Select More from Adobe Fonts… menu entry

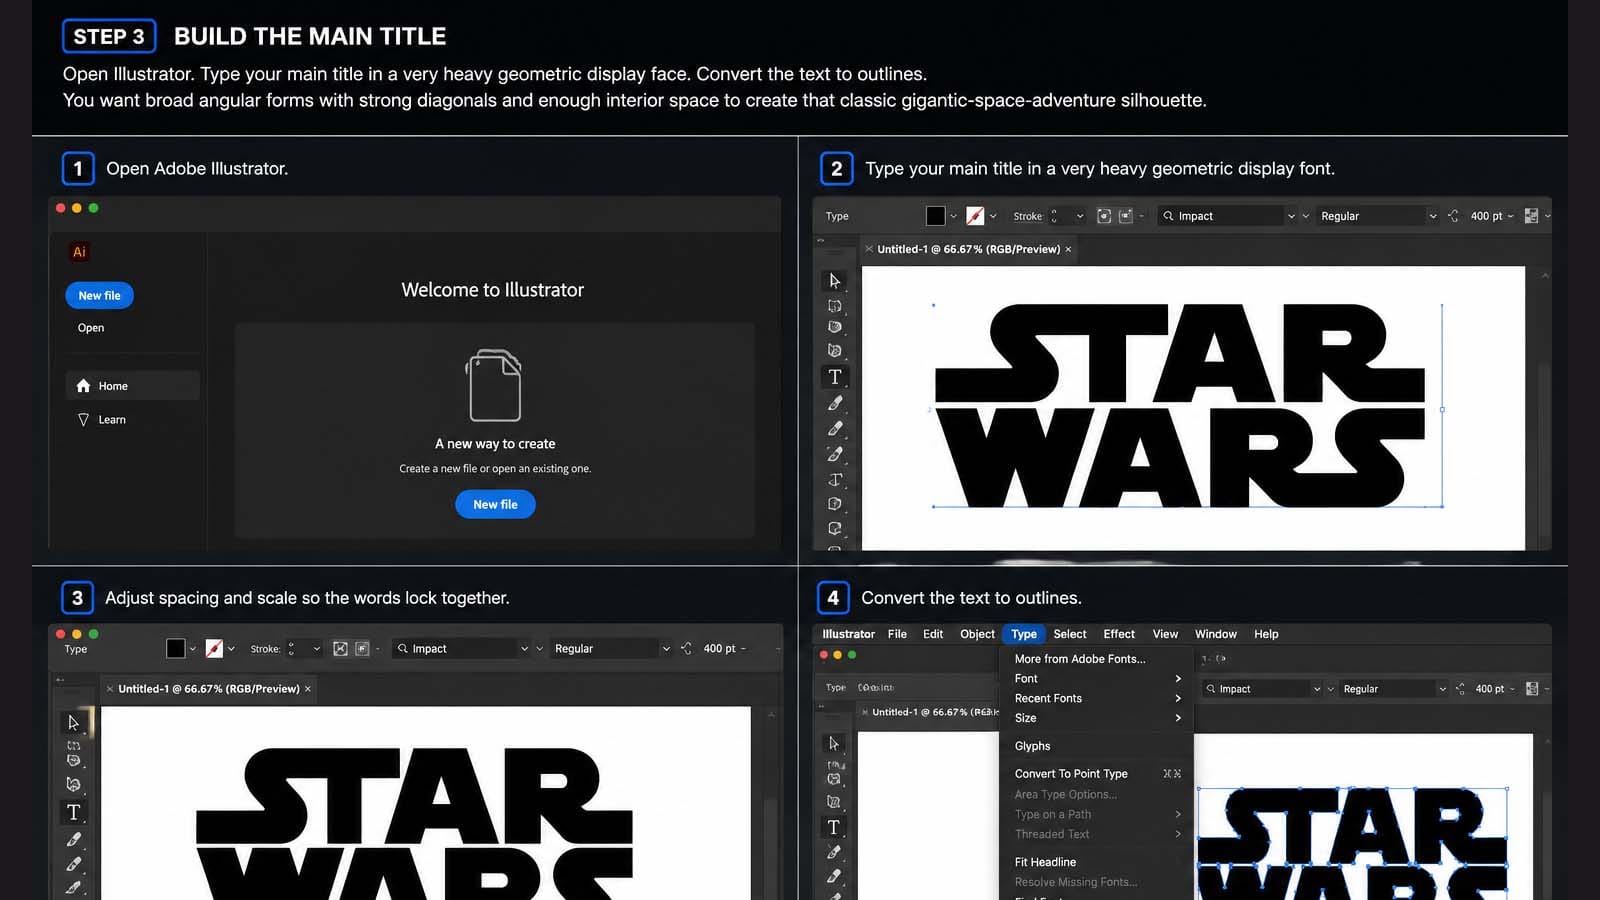[x=1097, y=659]
